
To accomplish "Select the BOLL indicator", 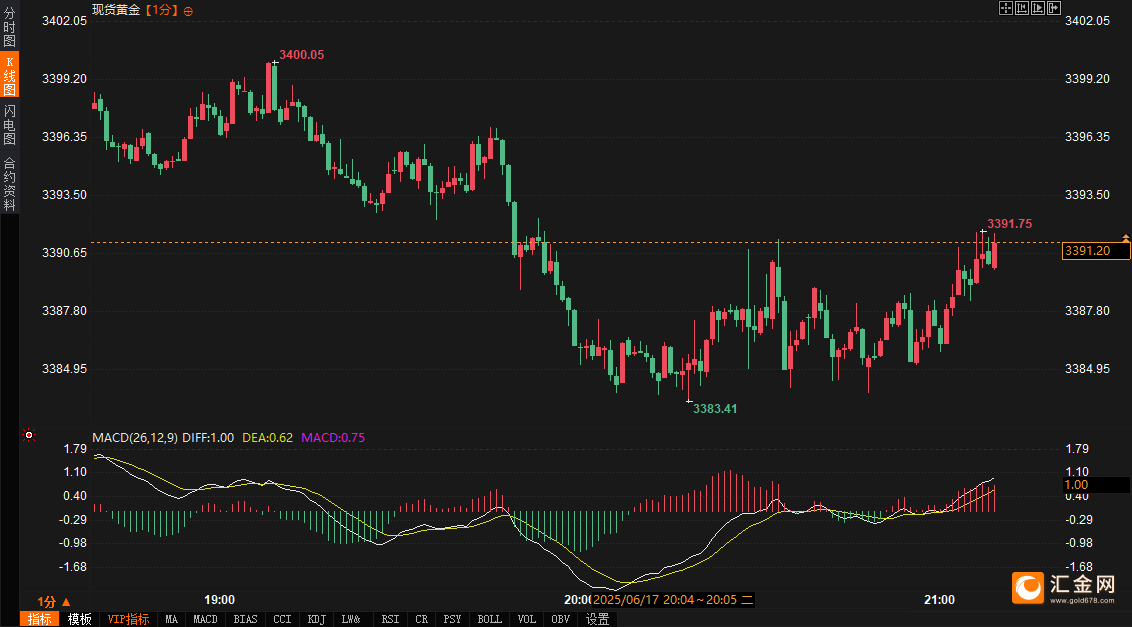I will (489, 619).
